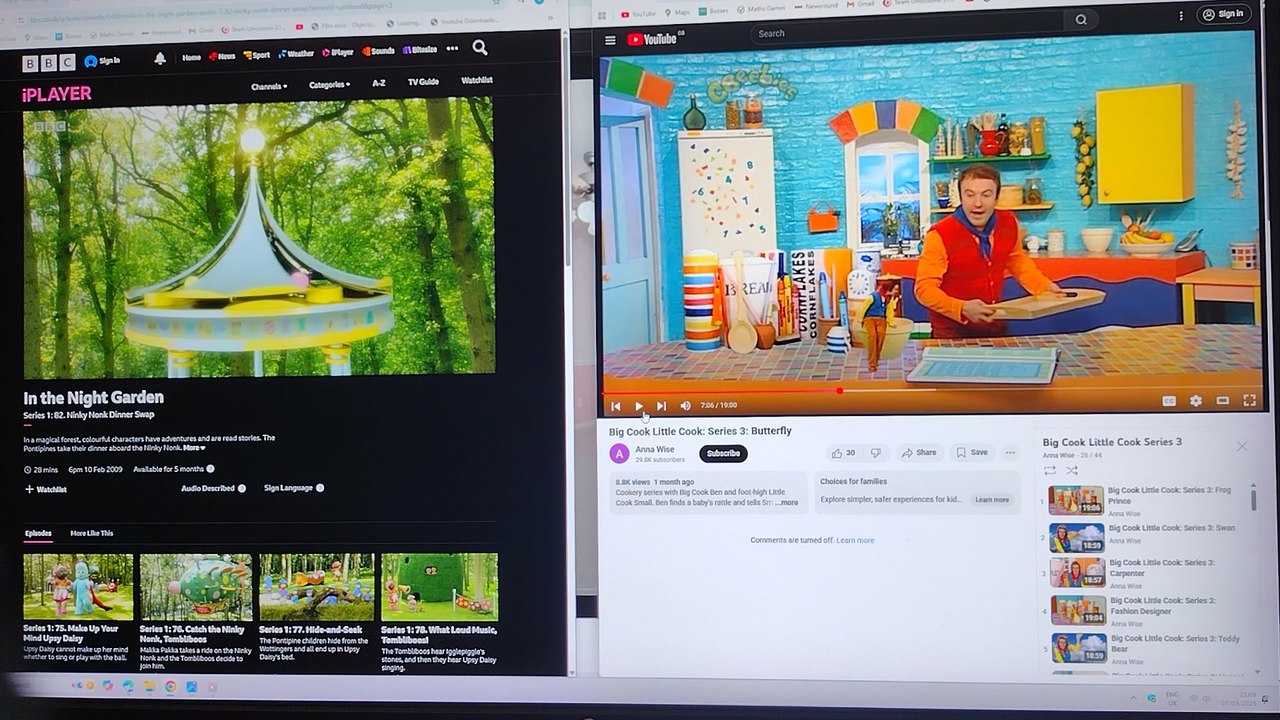Click YouTube Sign in button
The image size is (1280, 720).
click(1224, 14)
